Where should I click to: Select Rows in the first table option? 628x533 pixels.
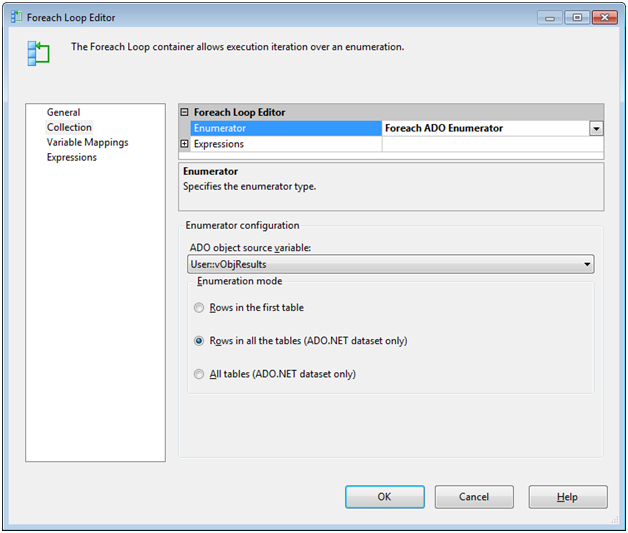tap(200, 308)
